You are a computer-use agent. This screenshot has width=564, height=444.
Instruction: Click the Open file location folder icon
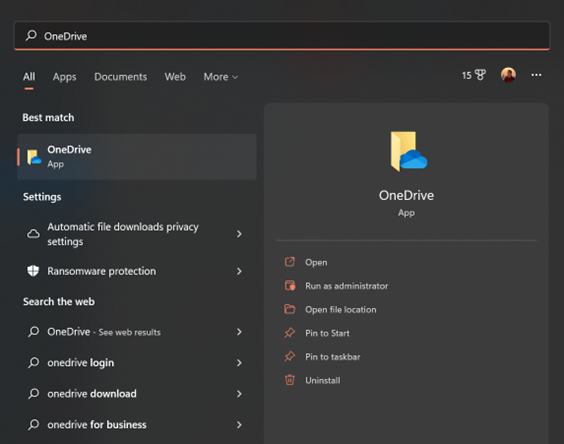click(290, 309)
